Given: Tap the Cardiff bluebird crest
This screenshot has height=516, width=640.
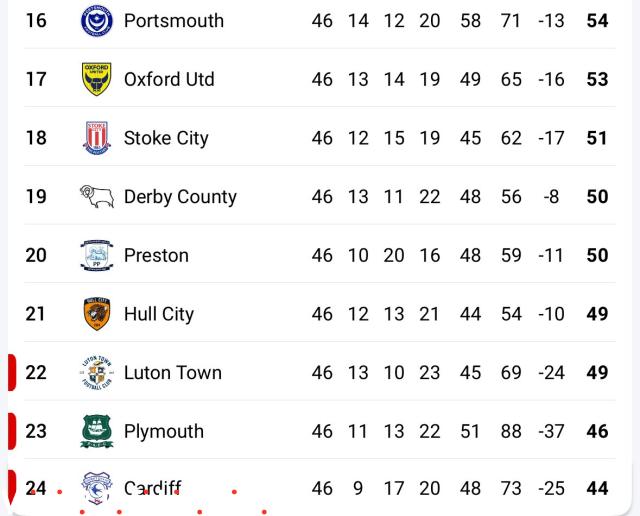Looking at the screenshot, I should pyautogui.click(x=97, y=488).
